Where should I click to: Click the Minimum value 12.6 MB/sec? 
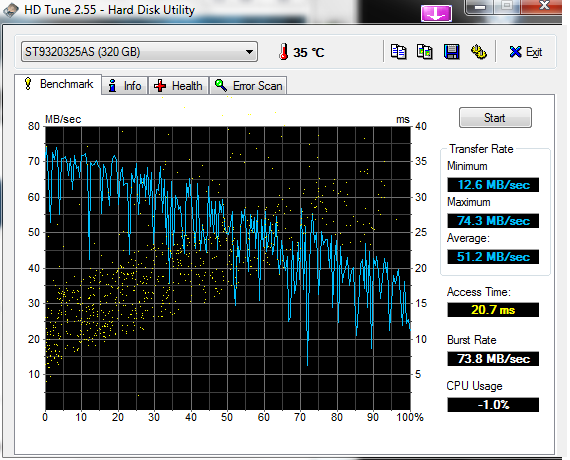493,185
